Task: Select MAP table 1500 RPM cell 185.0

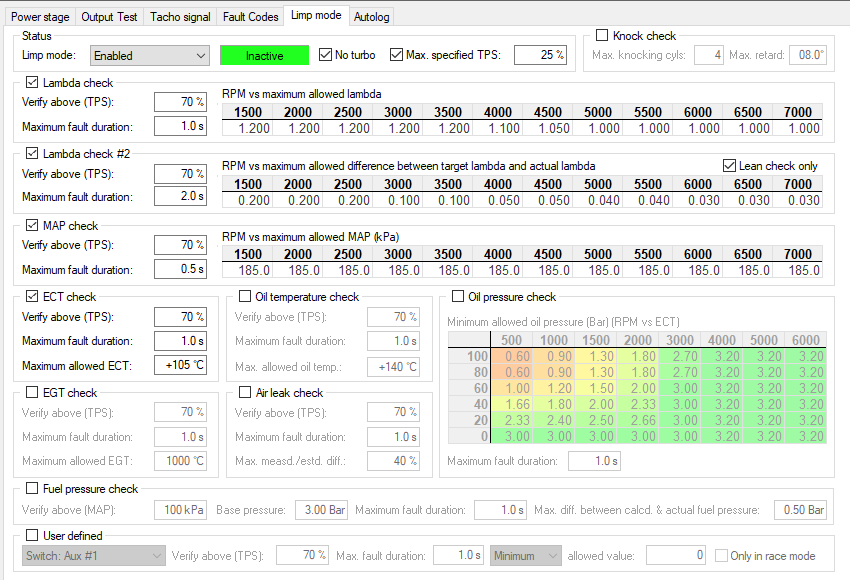Action: tap(247, 270)
